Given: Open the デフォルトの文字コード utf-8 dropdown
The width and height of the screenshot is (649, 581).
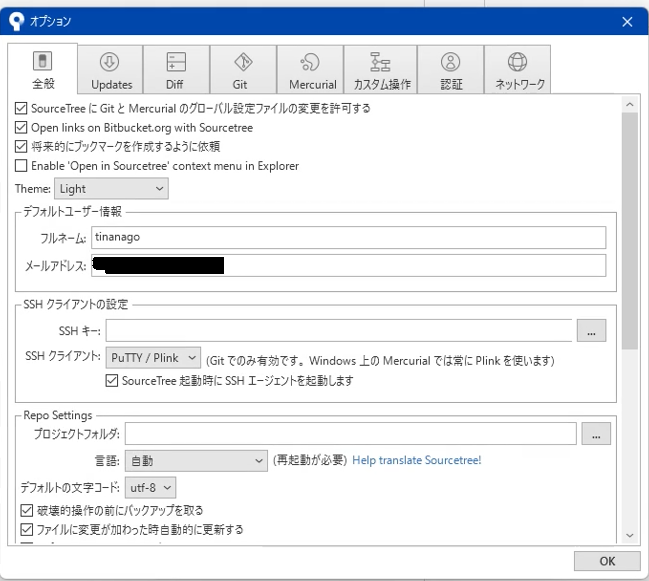Looking at the screenshot, I should click(150, 487).
